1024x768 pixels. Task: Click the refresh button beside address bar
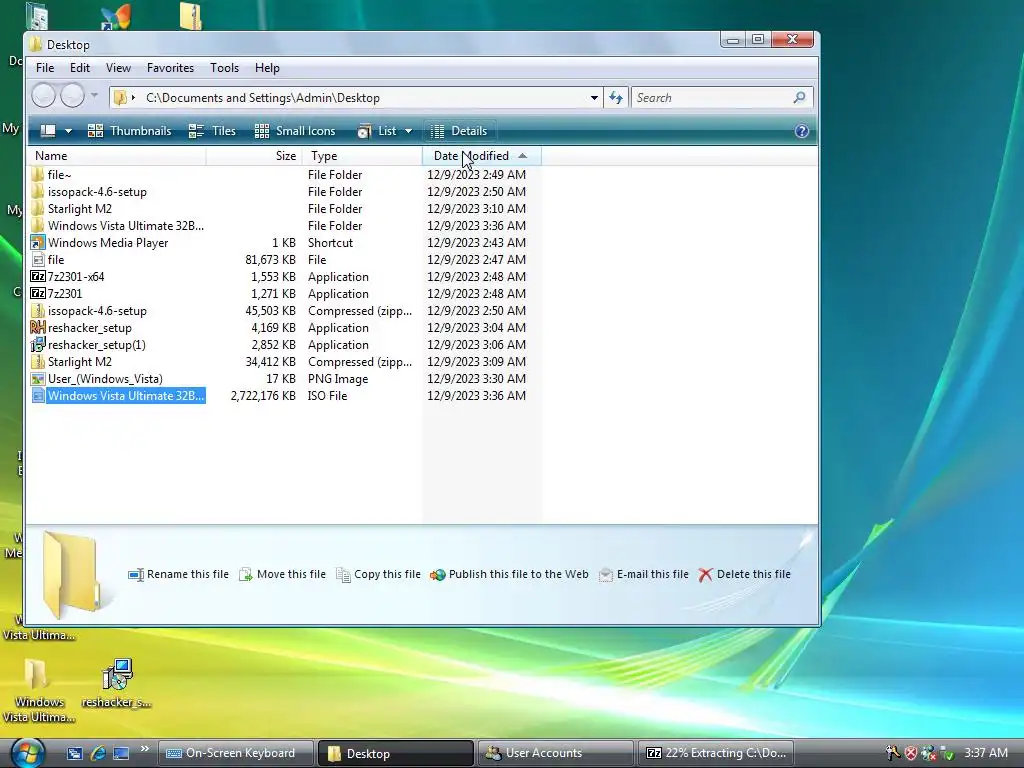pos(616,98)
